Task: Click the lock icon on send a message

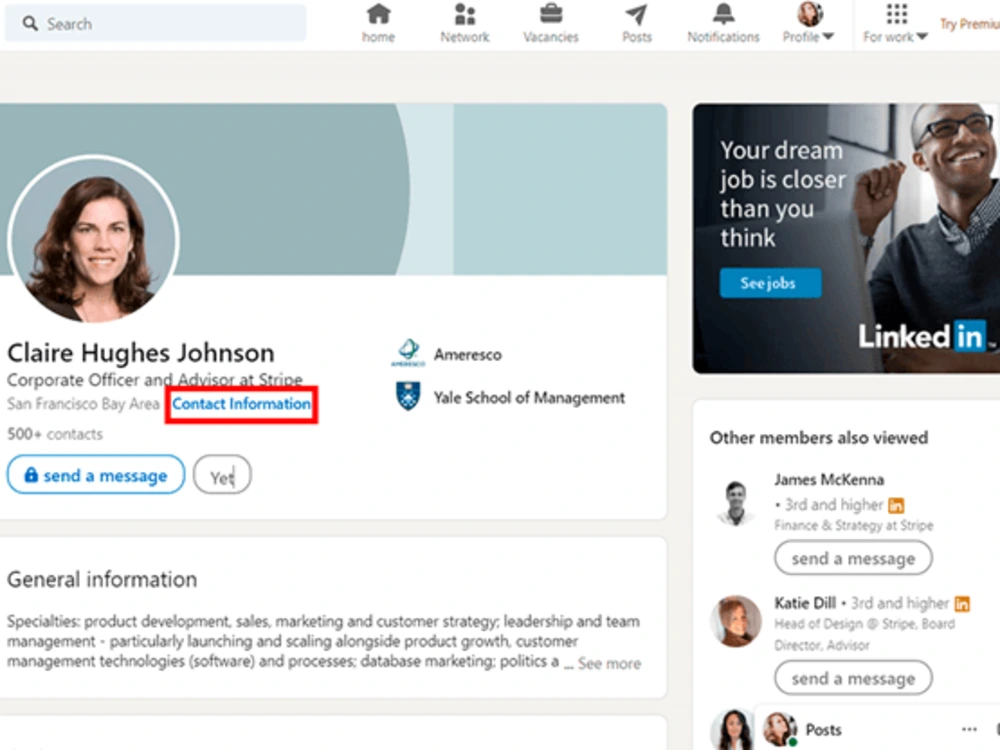Action: tap(31, 474)
